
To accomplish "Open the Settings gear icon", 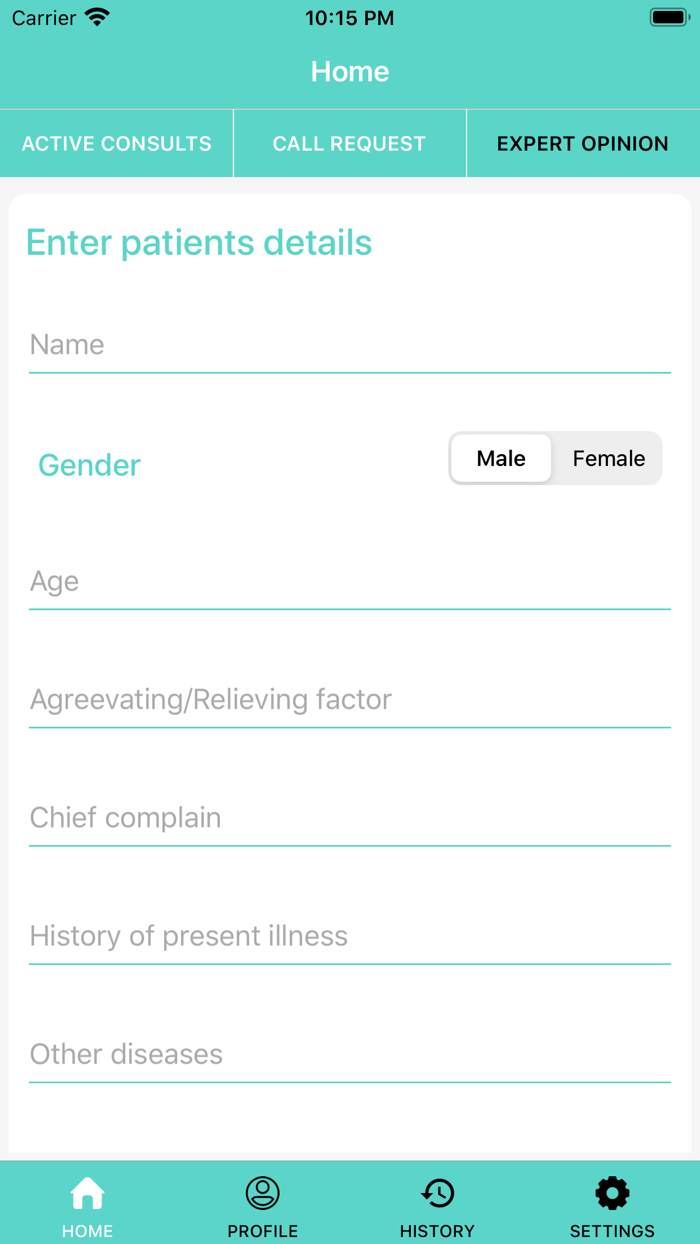I will (612, 1193).
